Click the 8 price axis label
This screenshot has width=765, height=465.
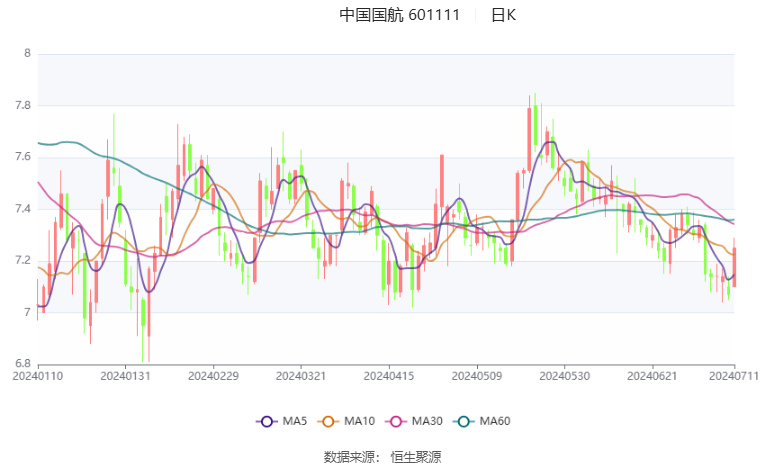[27, 53]
